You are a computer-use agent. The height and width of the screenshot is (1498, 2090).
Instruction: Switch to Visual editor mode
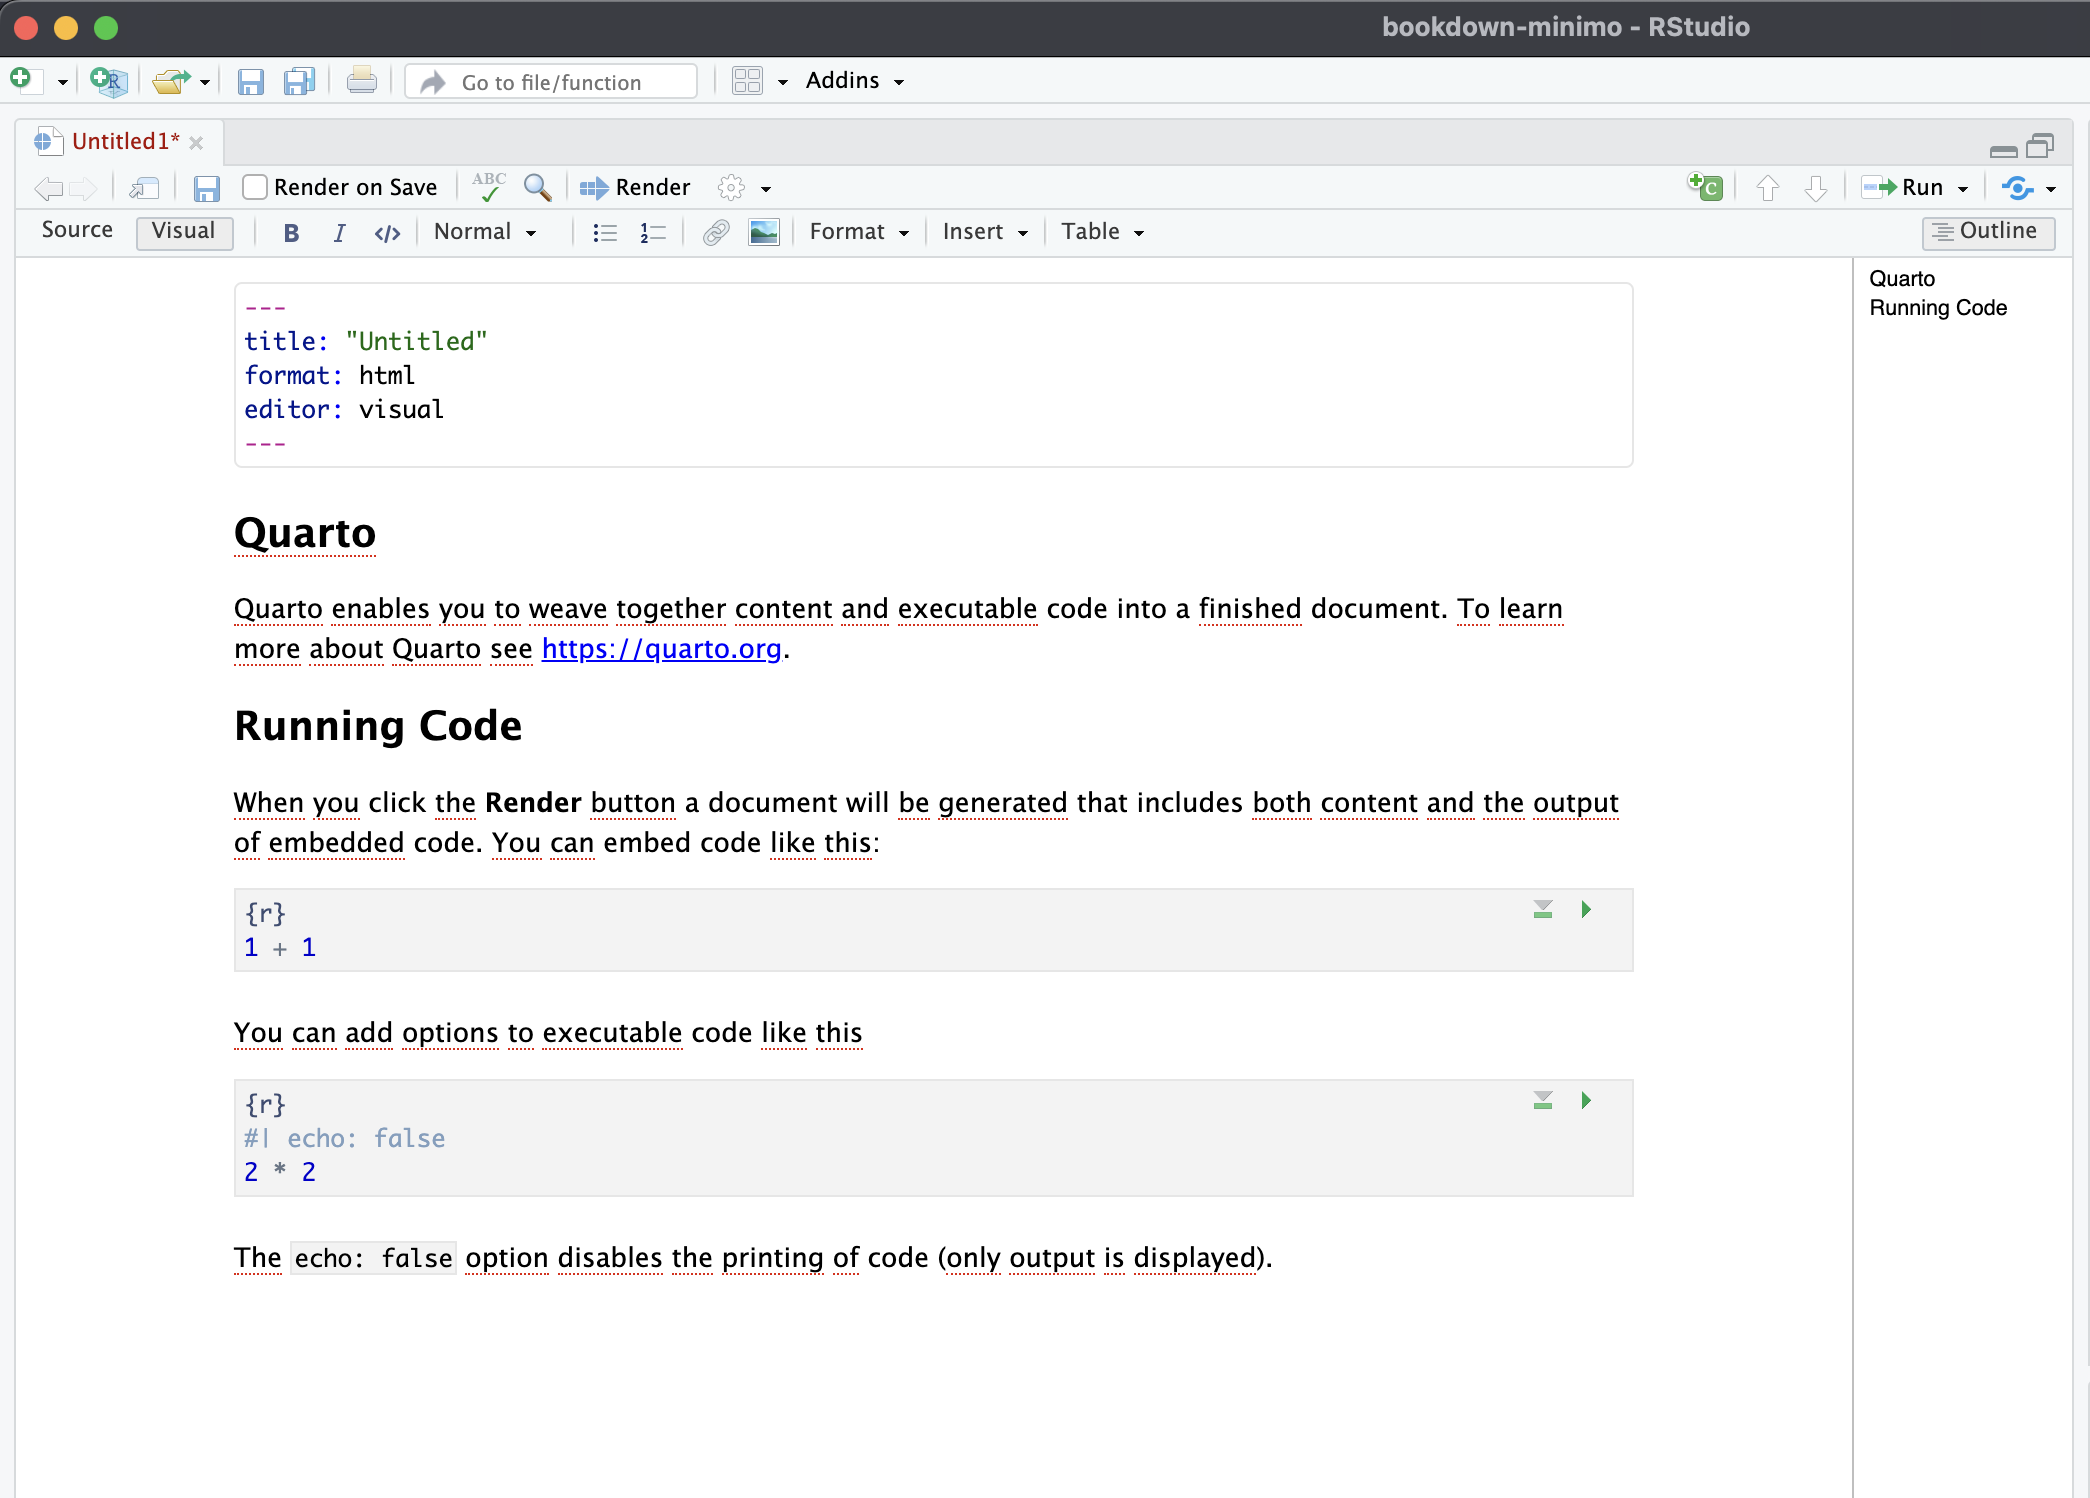coord(184,232)
